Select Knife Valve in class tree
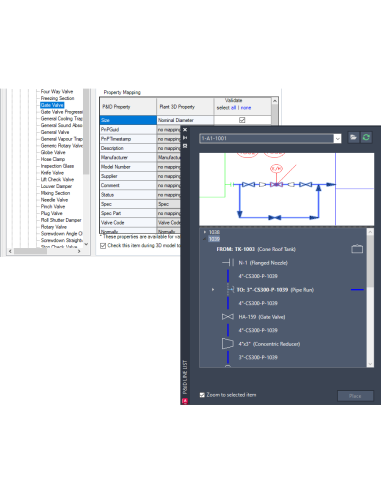The height and width of the screenshot is (492, 381). click(x=52, y=173)
